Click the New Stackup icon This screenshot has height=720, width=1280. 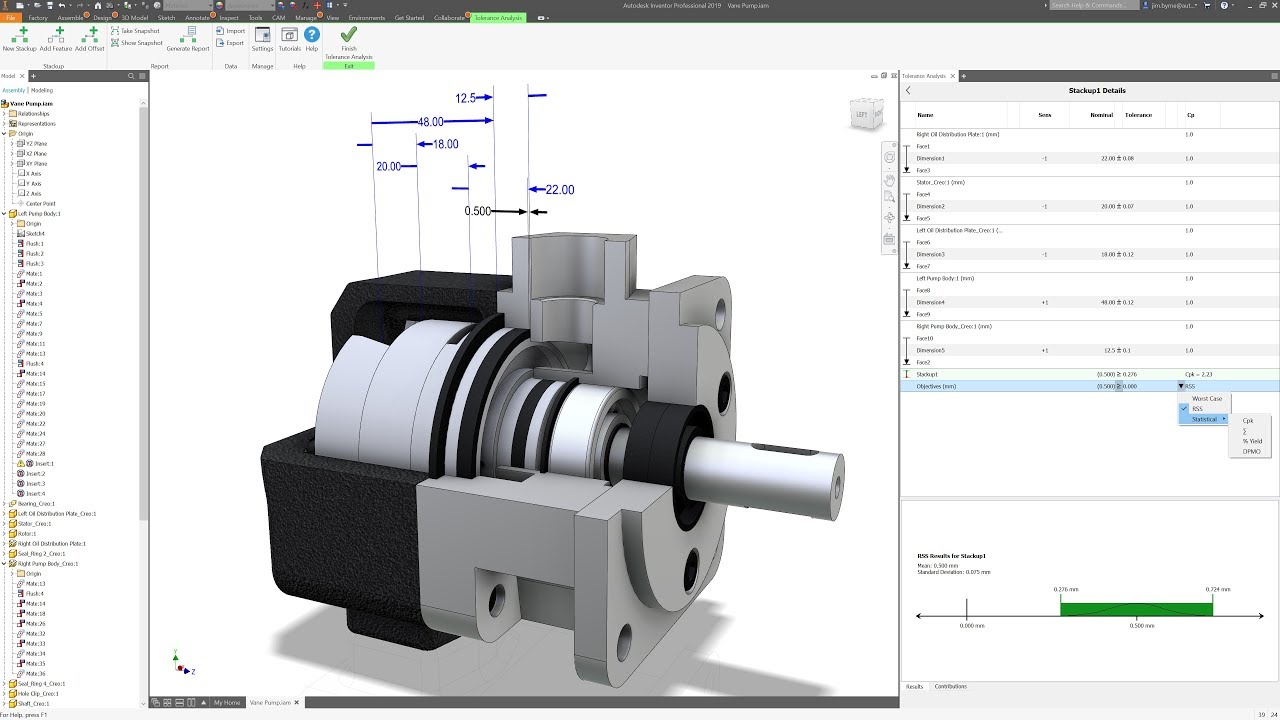point(19,40)
